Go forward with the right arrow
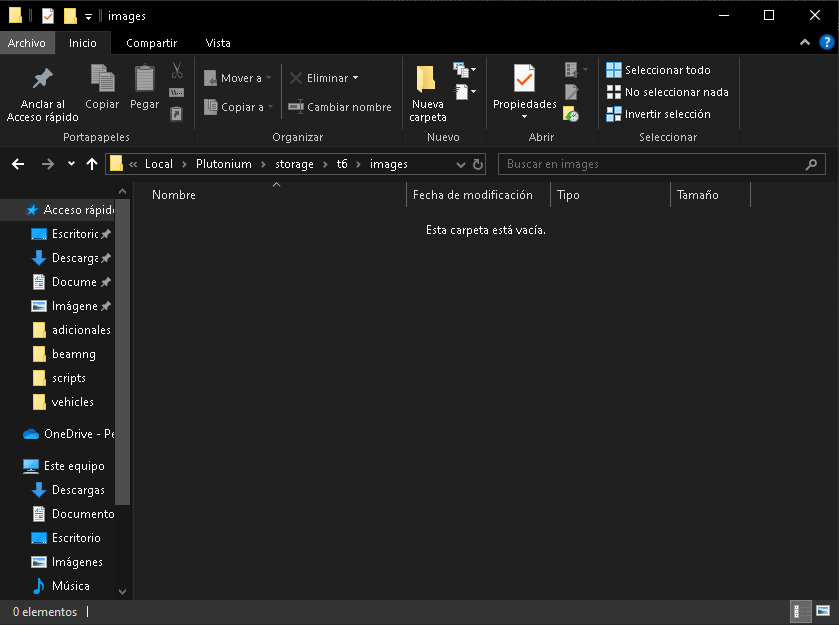This screenshot has width=839, height=625. click(x=48, y=164)
